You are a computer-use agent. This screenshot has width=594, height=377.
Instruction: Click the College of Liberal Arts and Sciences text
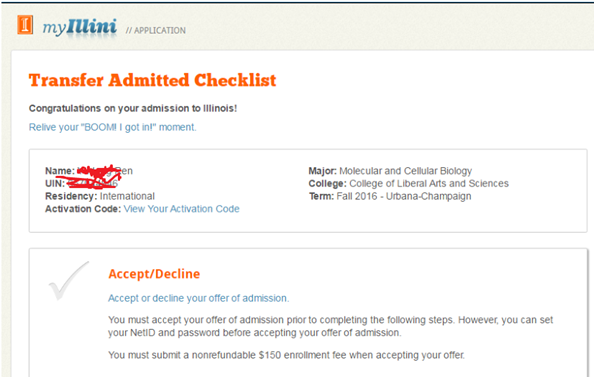(429, 183)
